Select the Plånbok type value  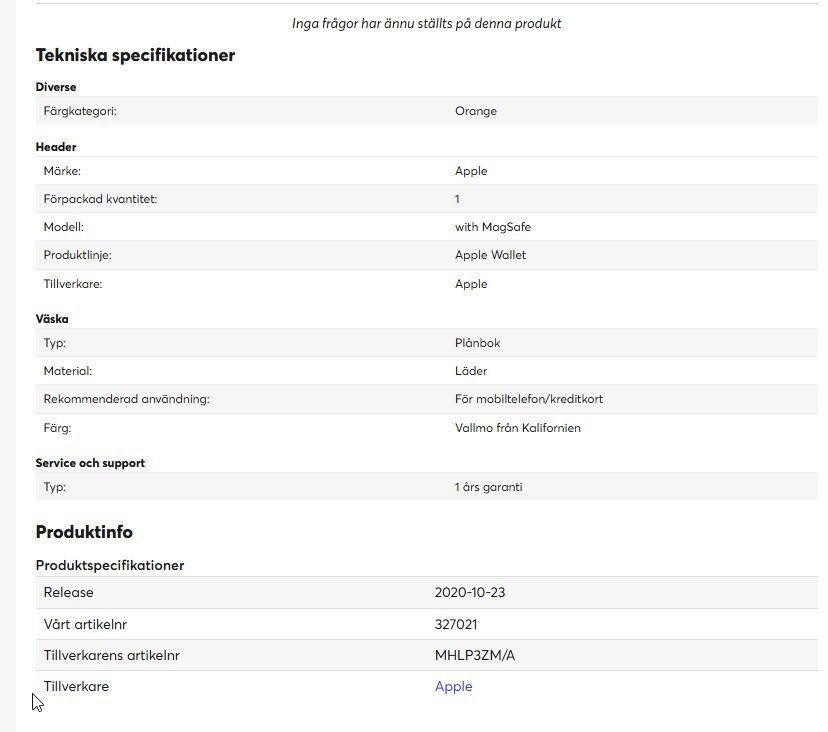(477, 343)
